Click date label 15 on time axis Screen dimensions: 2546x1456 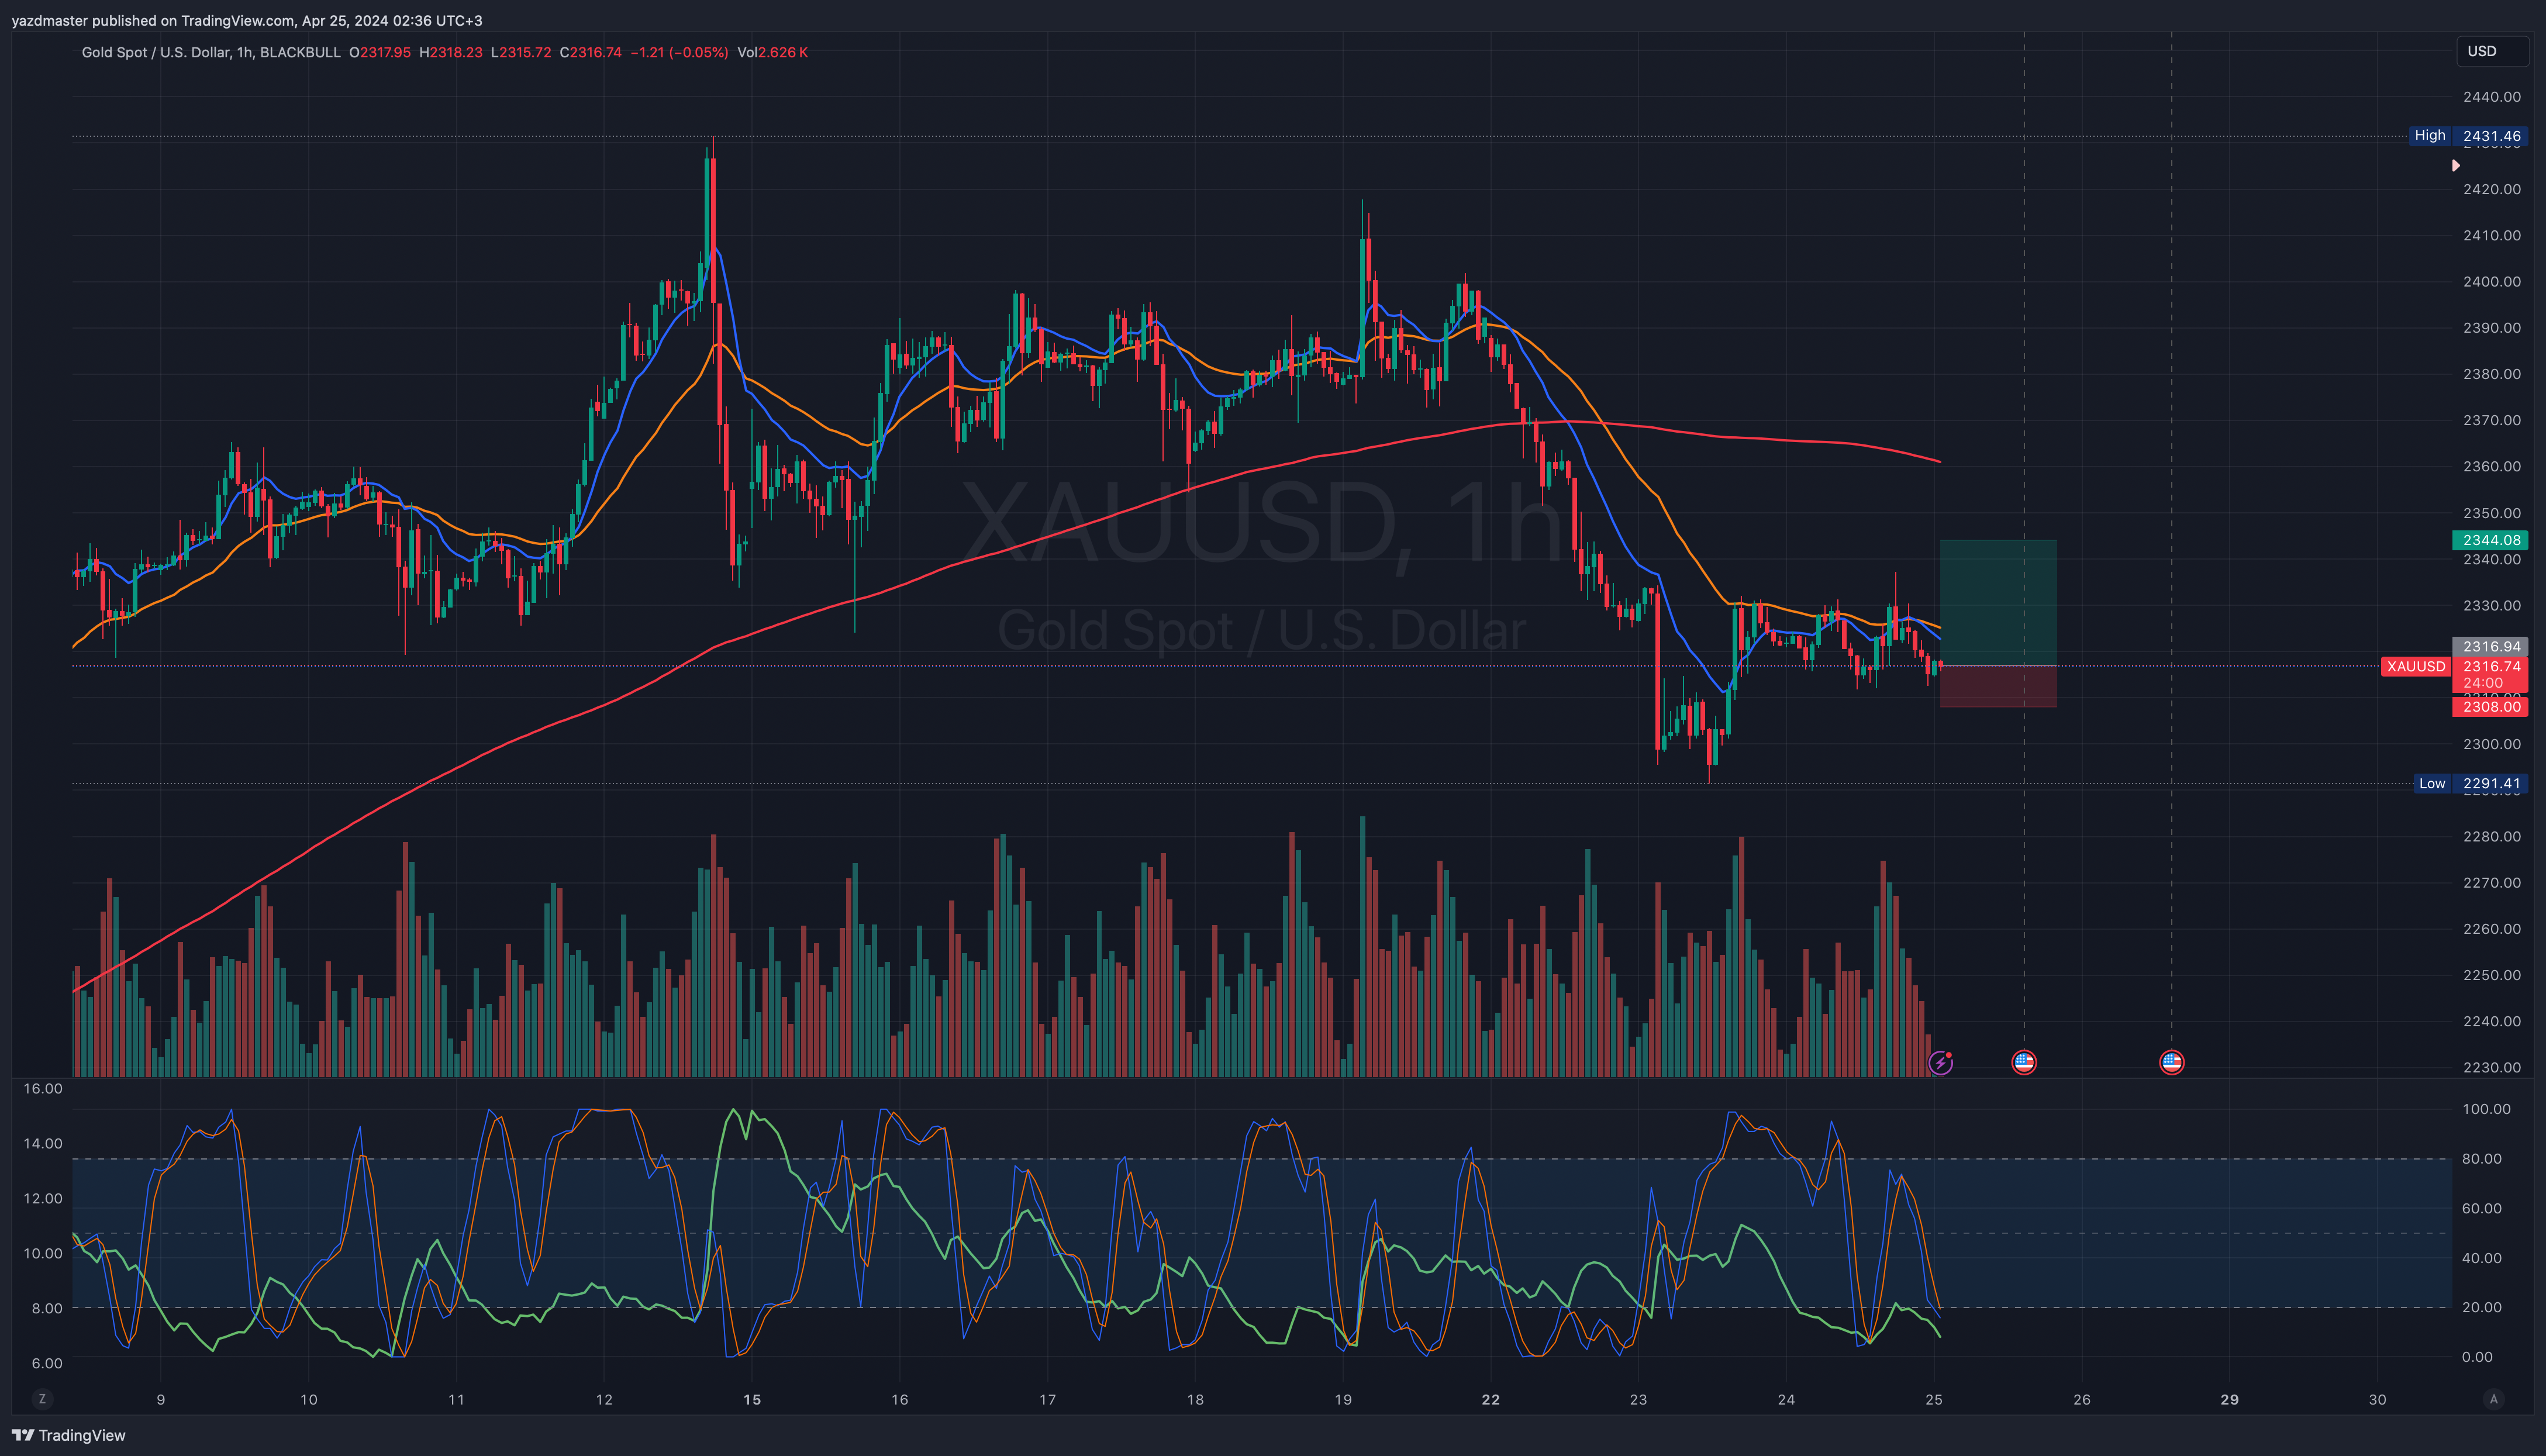[x=752, y=1399]
